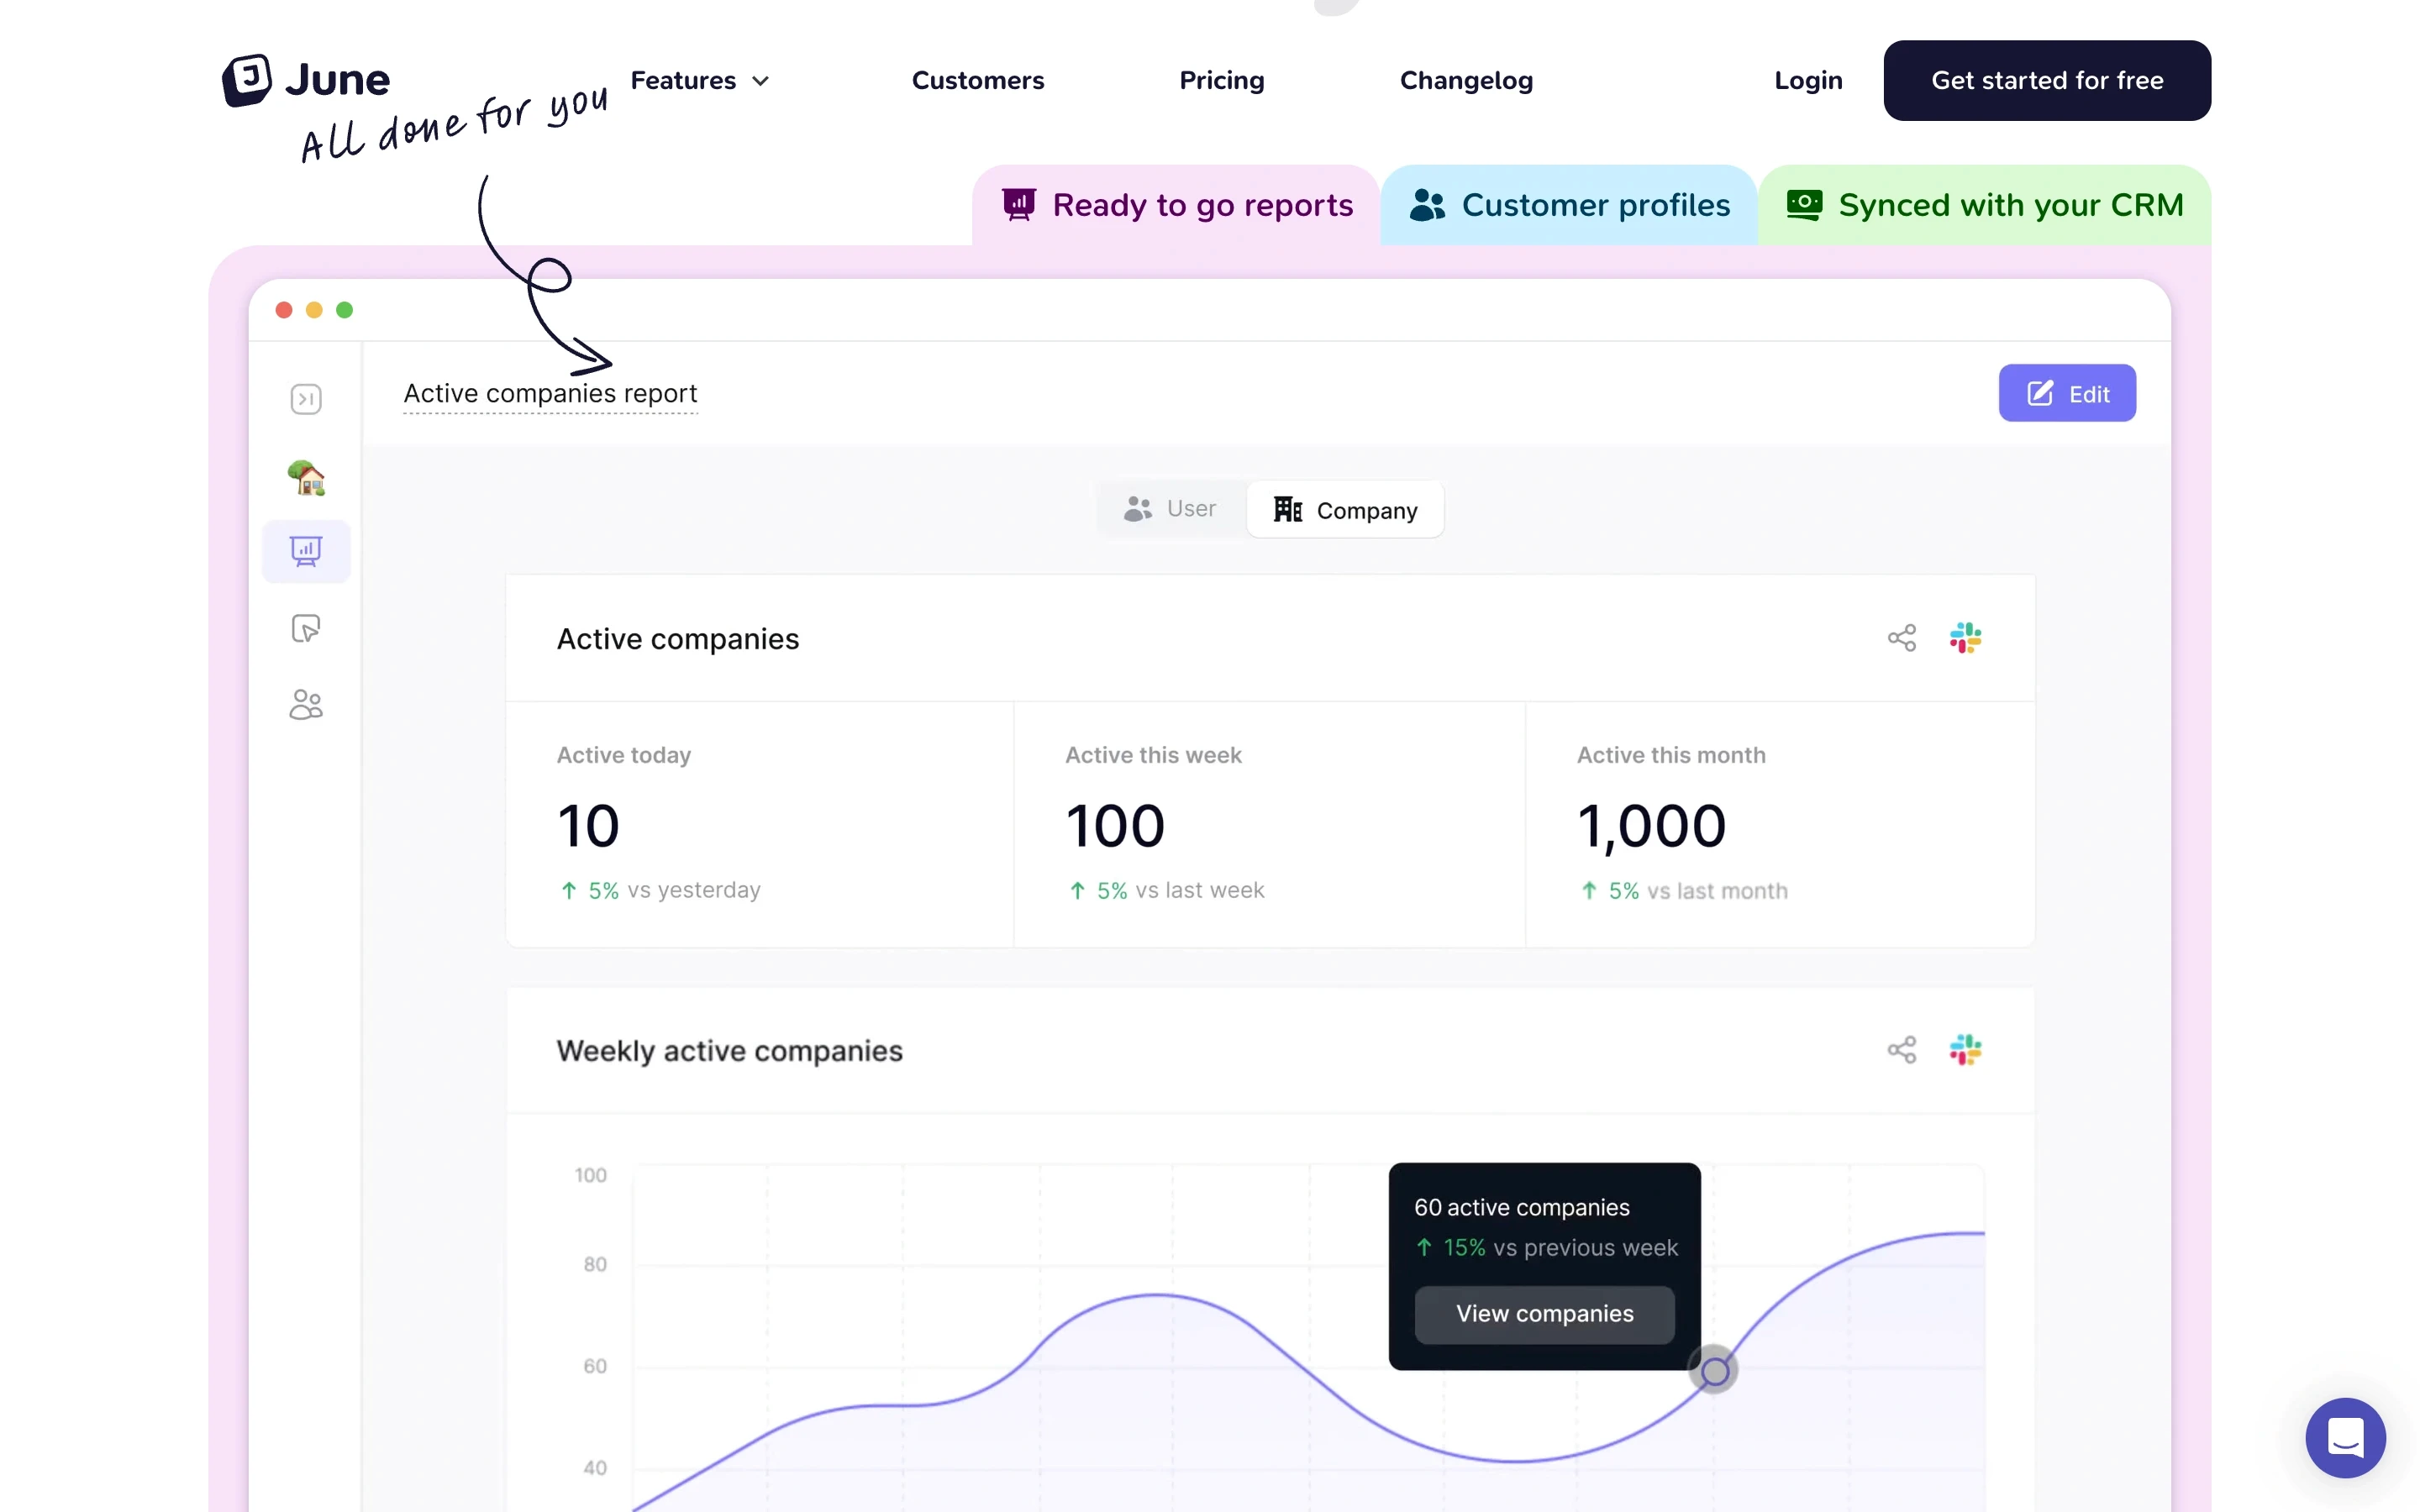2420x1512 pixels.
Task: Click the Edit button on the report
Action: [x=2068, y=392]
